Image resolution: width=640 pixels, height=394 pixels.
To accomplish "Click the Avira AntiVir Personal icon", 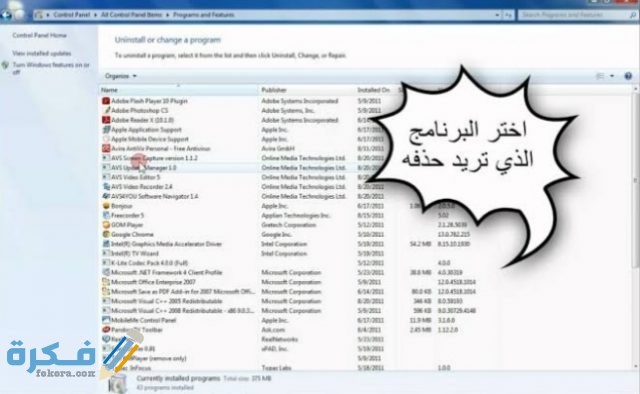I will click(106, 149).
